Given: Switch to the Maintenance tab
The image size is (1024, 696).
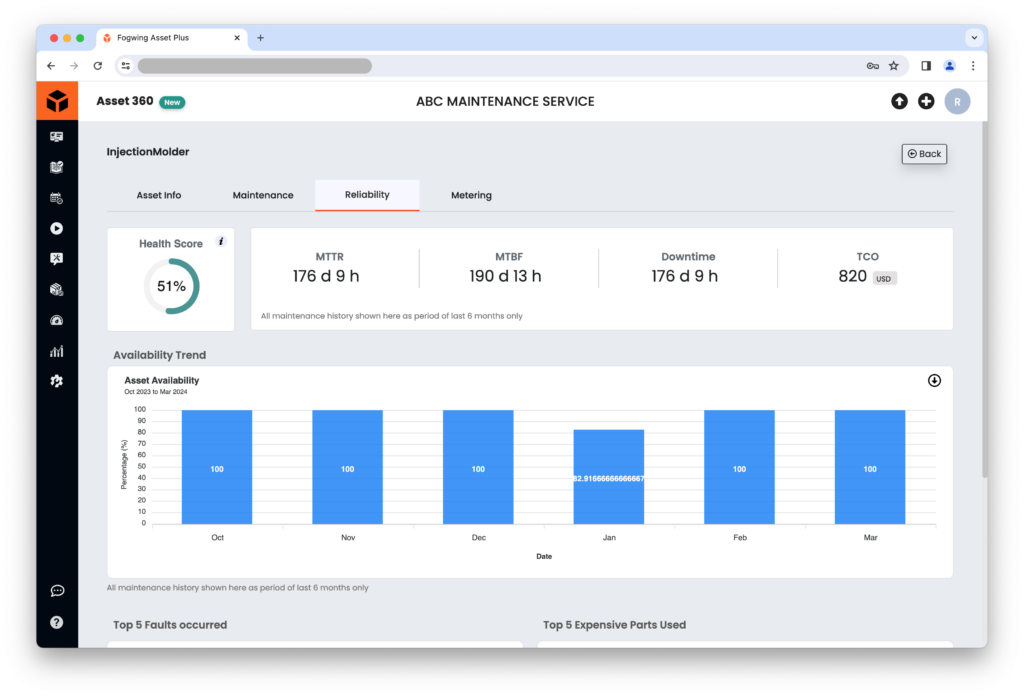Looking at the screenshot, I should [263, 195].
